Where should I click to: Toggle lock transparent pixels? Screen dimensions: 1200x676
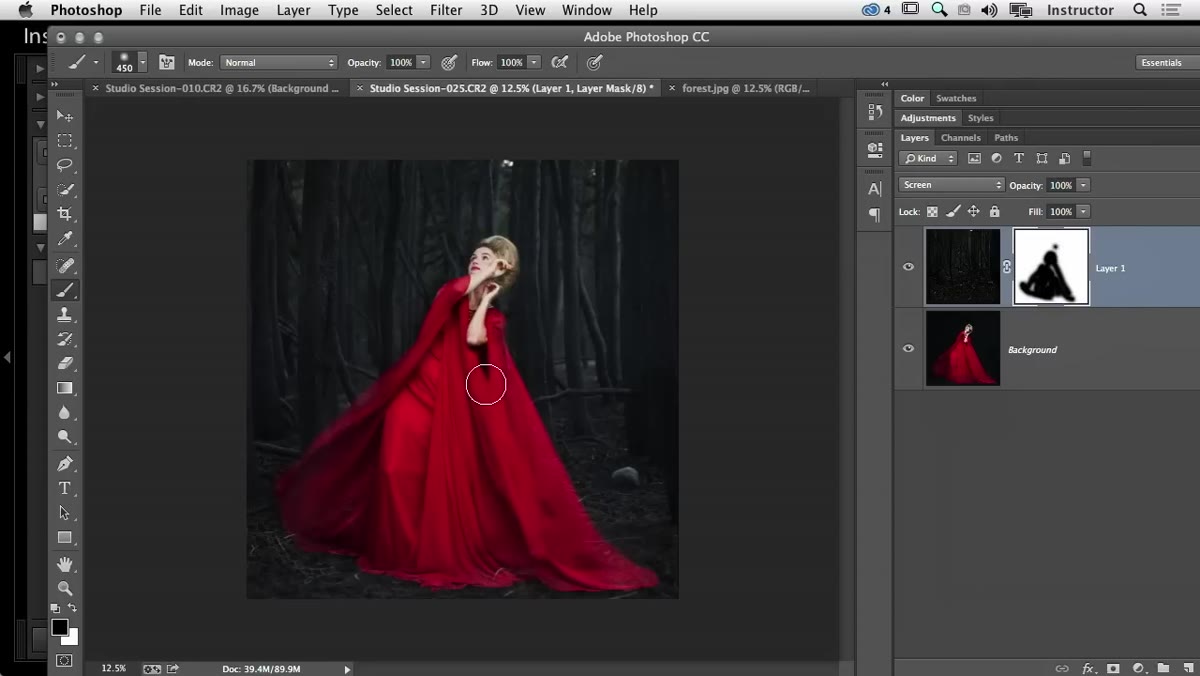coord(933,212)
